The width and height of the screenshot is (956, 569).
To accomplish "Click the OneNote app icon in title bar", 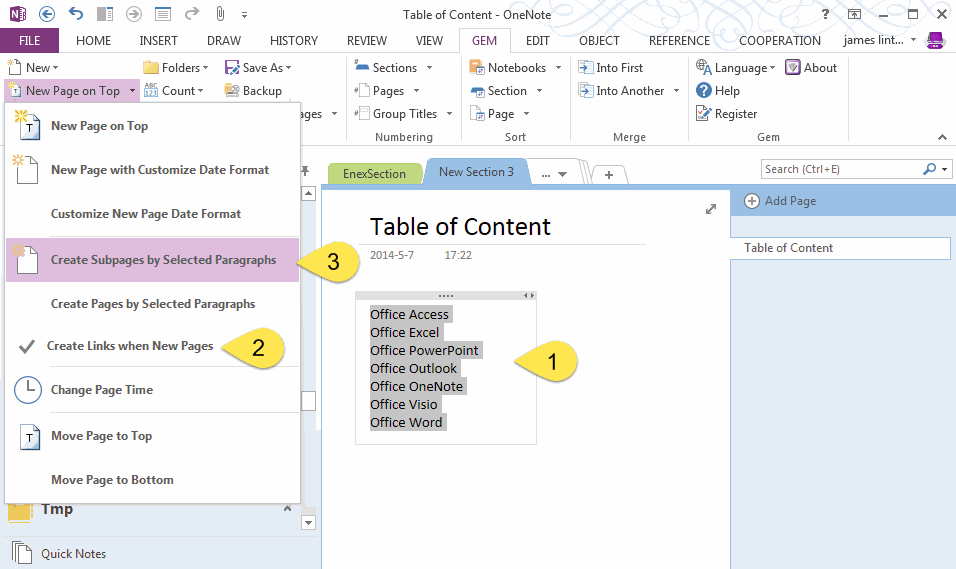I will (x=18, y=13).
